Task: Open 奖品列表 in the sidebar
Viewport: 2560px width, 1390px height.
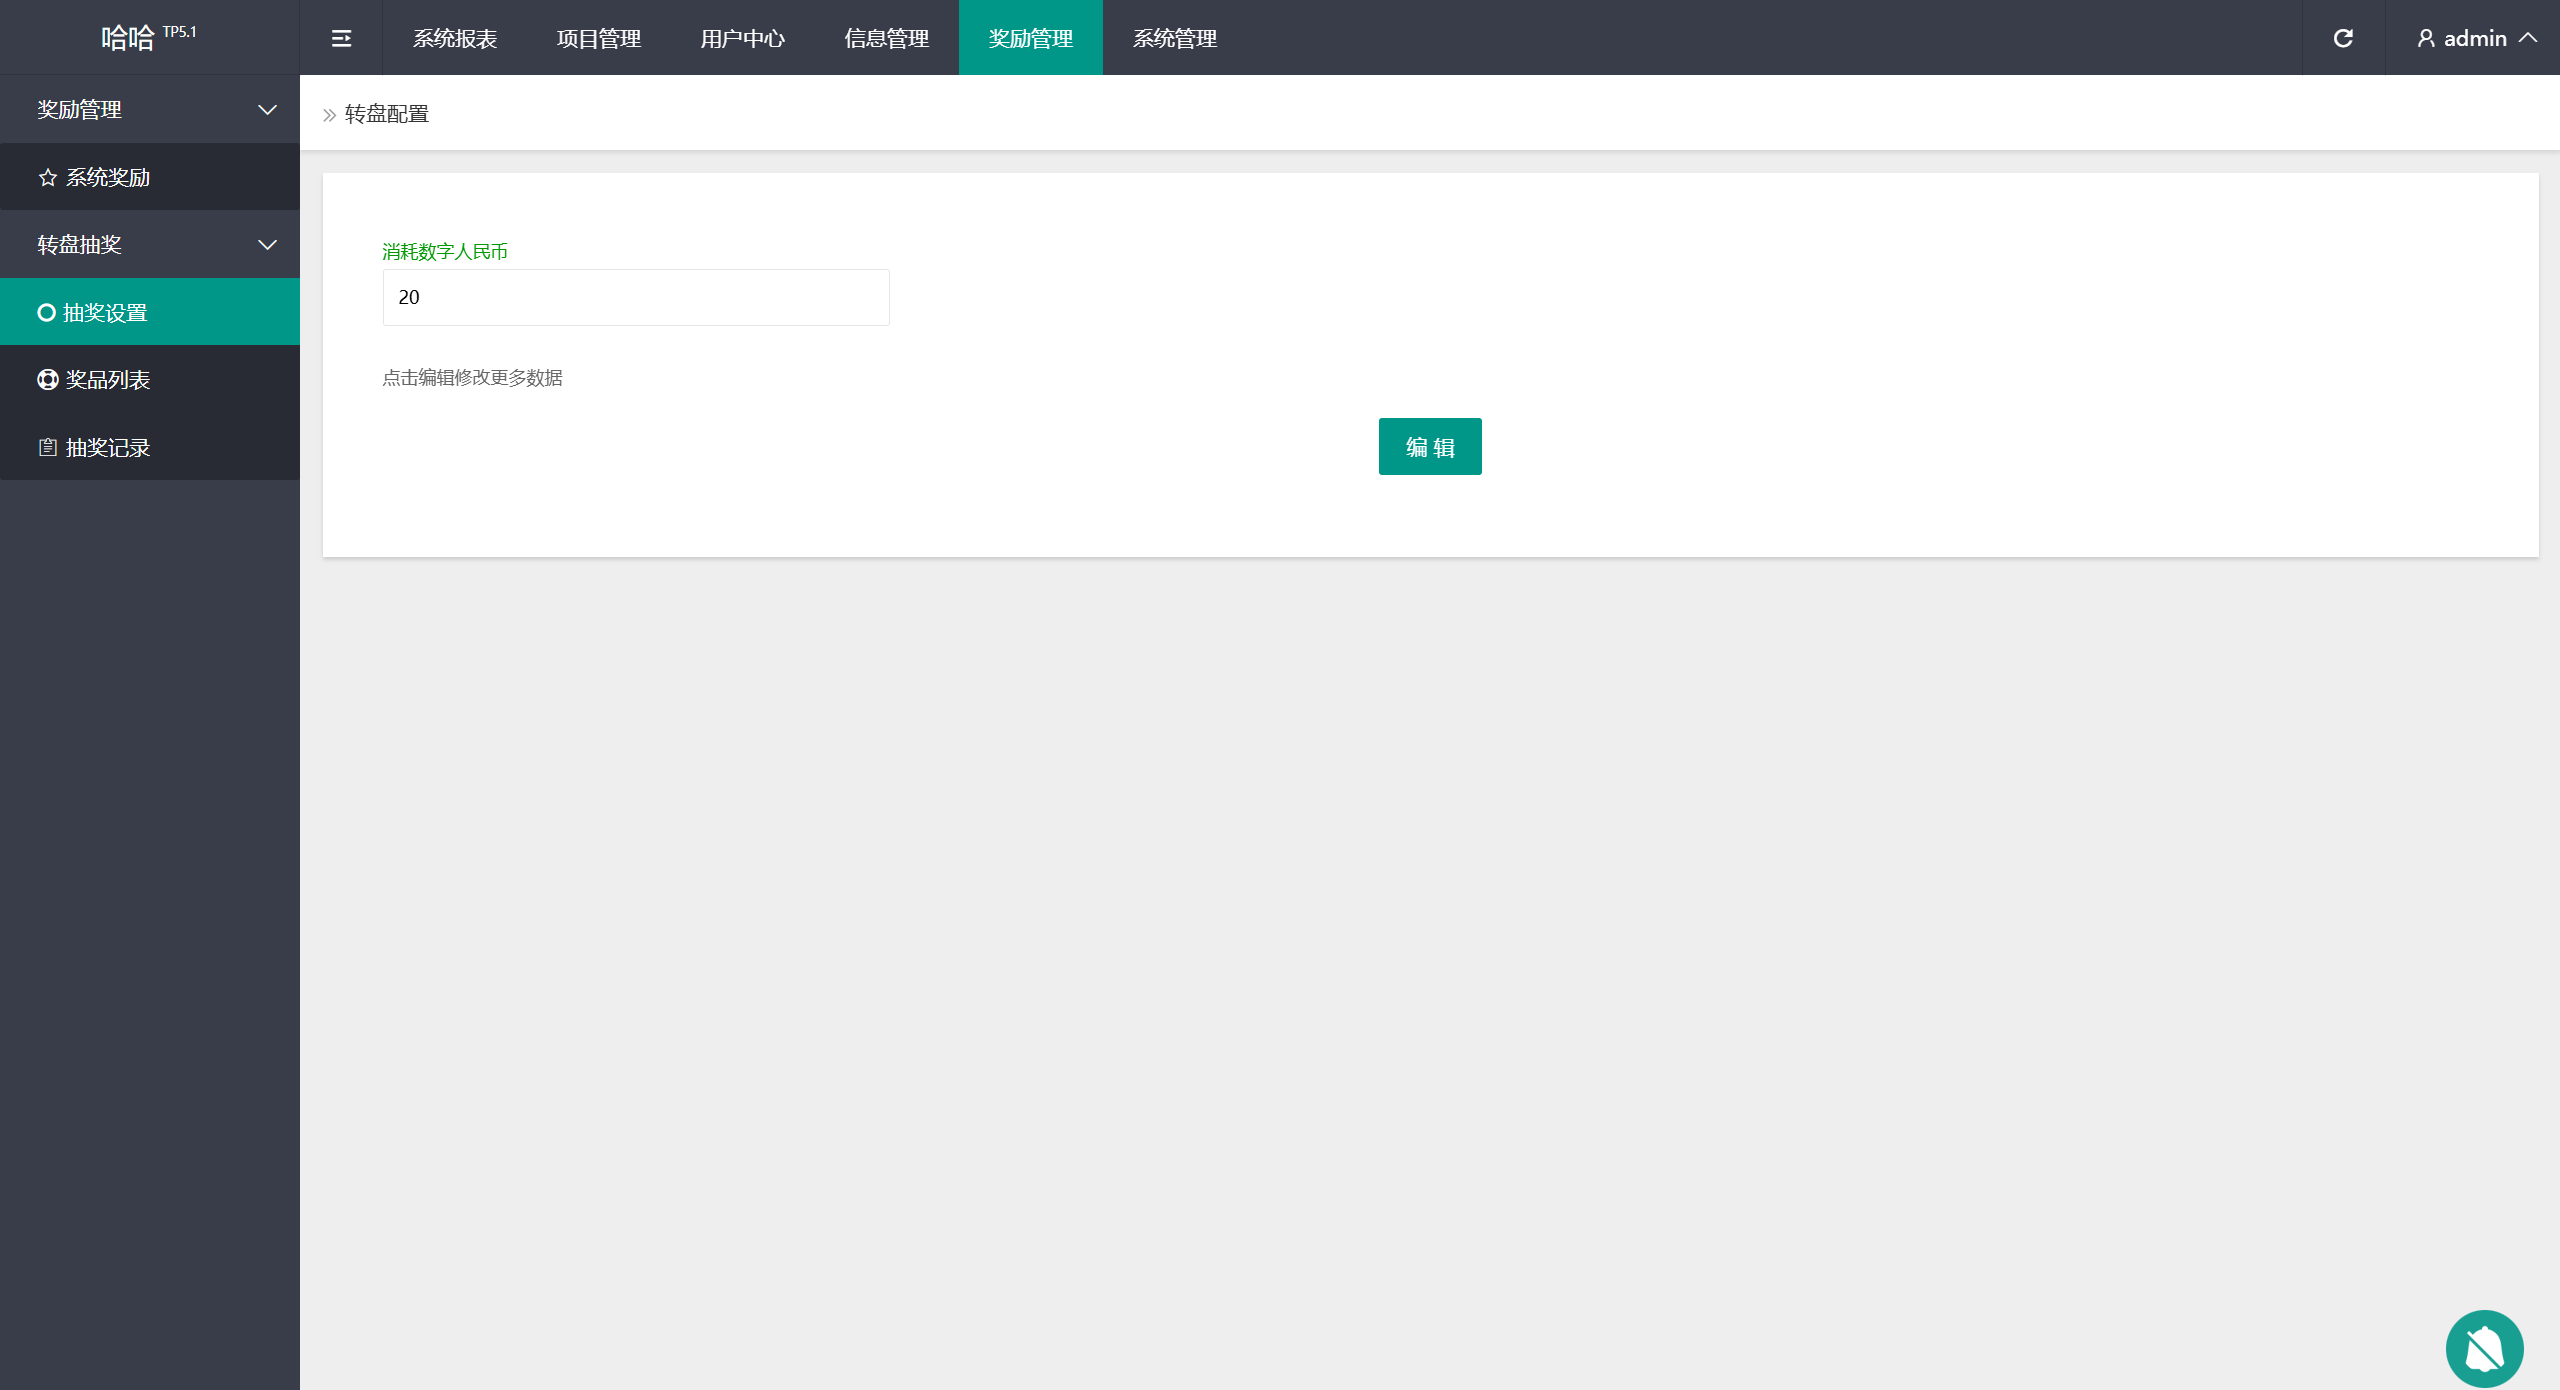Action: tap(108, 380)
